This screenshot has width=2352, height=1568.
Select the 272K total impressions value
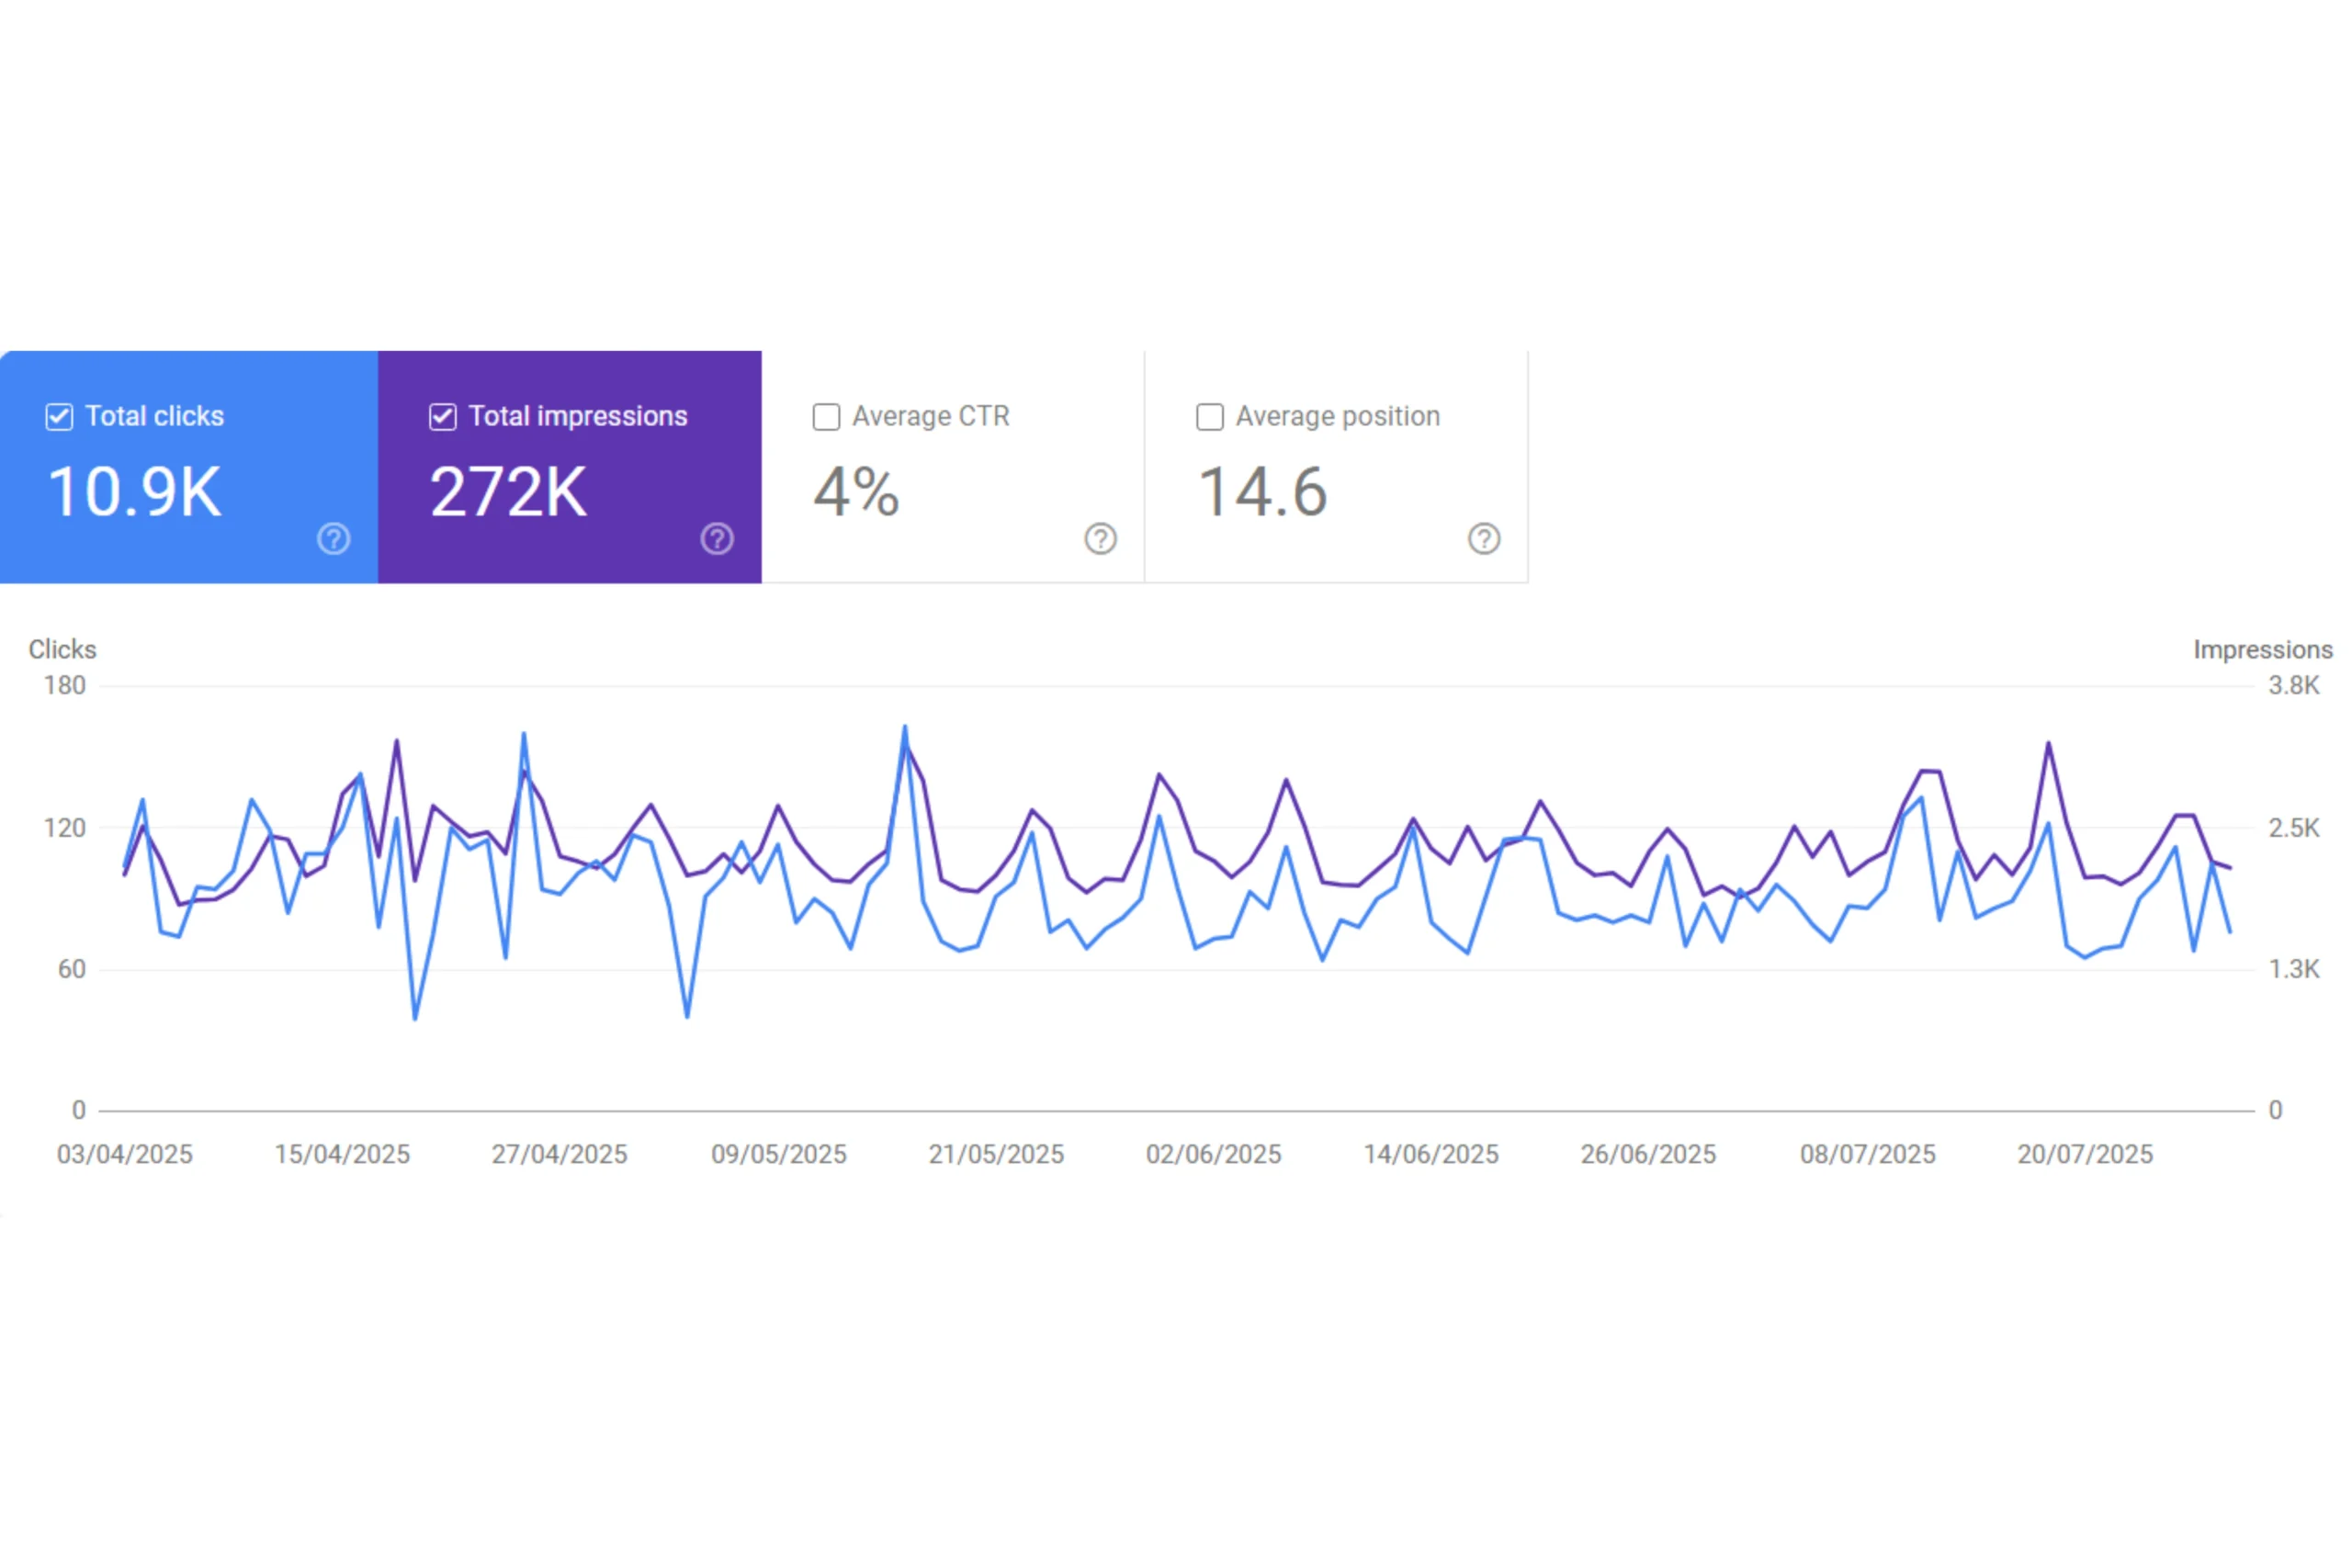508,492
